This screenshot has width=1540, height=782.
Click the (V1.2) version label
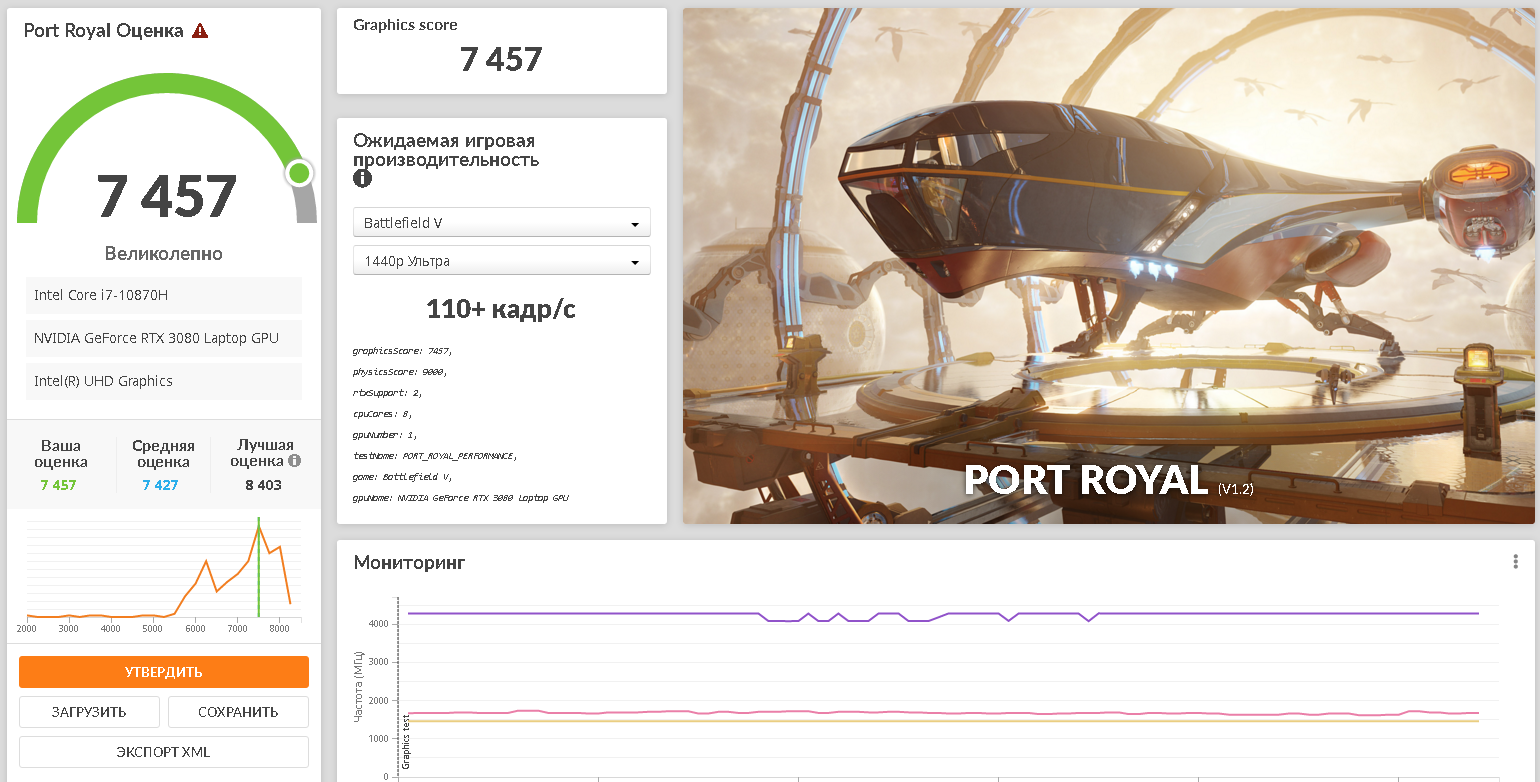click(x=1236, y=489)
